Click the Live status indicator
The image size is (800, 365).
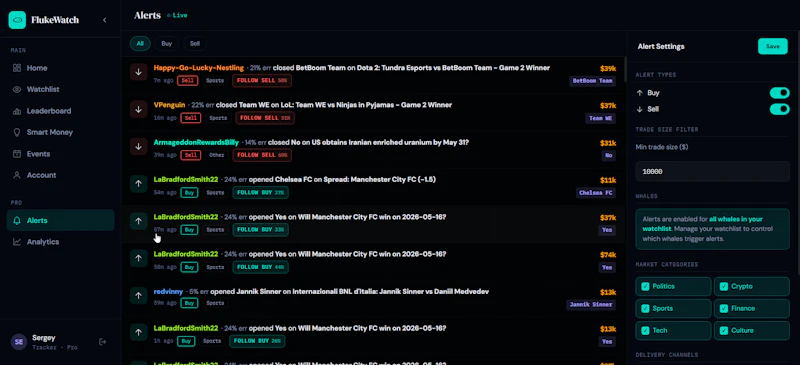177,15
